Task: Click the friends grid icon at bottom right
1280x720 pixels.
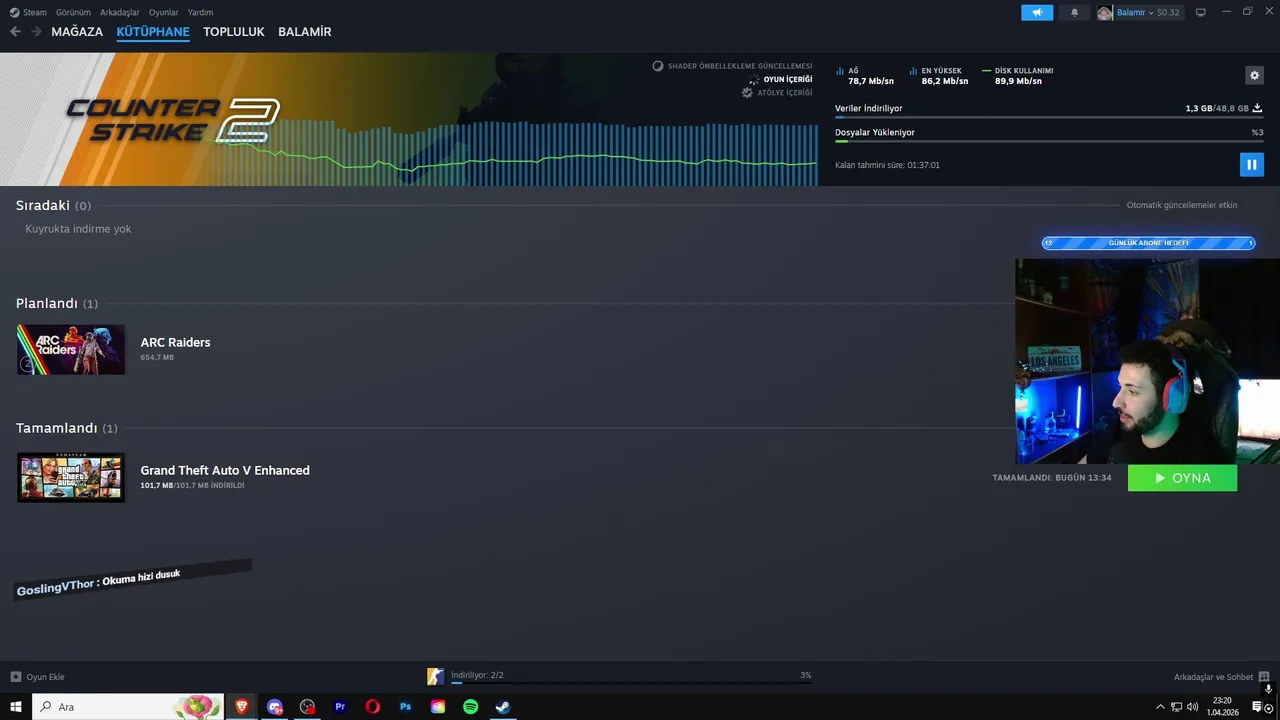Action: pos(1264,677)
